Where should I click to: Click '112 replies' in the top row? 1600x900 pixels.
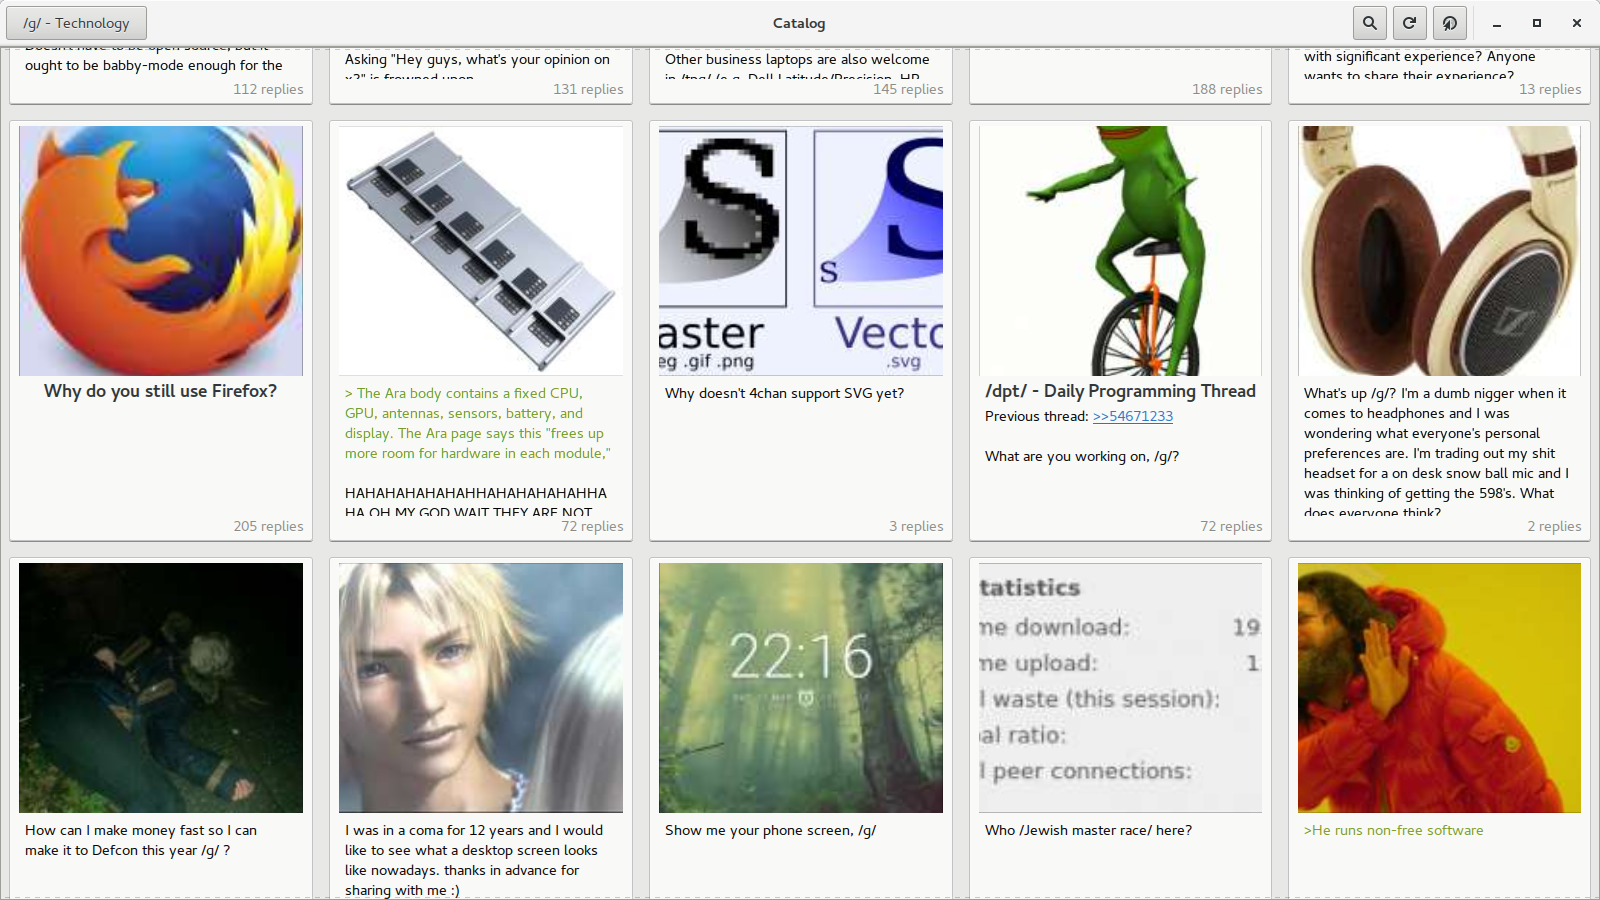[268, 89]
